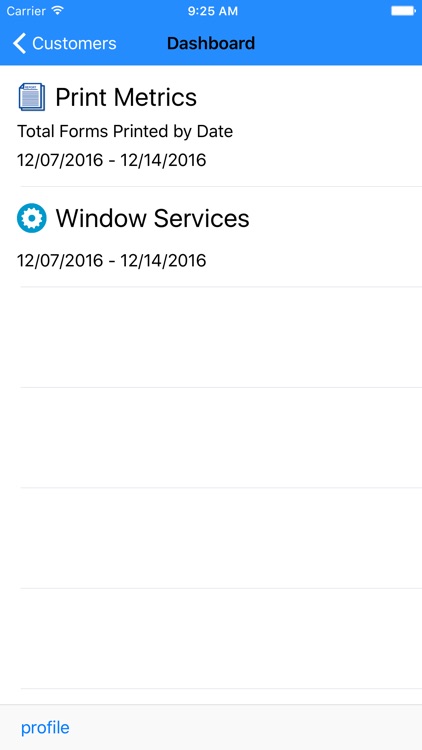Open the profile link
The width and height of the screenshot is (422, 750).
pyautogui.click(x=45, y=728)
